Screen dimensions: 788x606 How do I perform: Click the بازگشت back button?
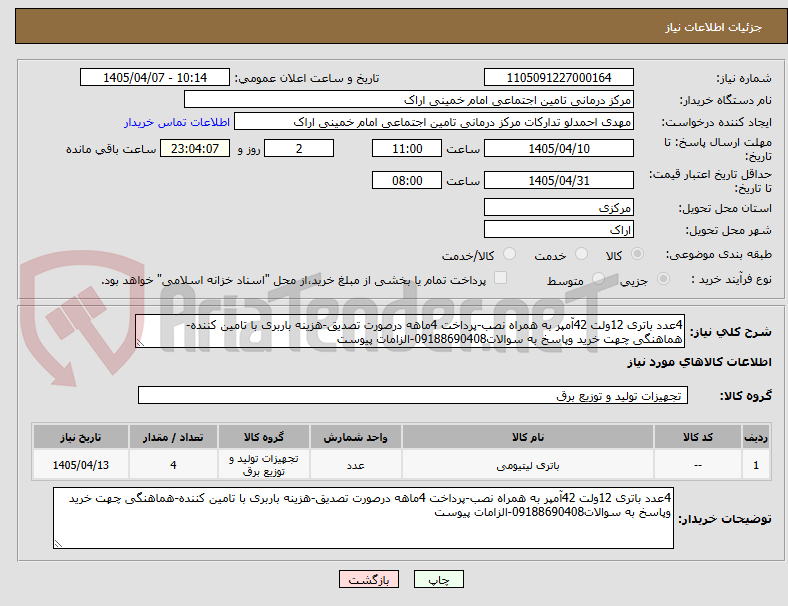pyautogui.click(x=369, y=579)
